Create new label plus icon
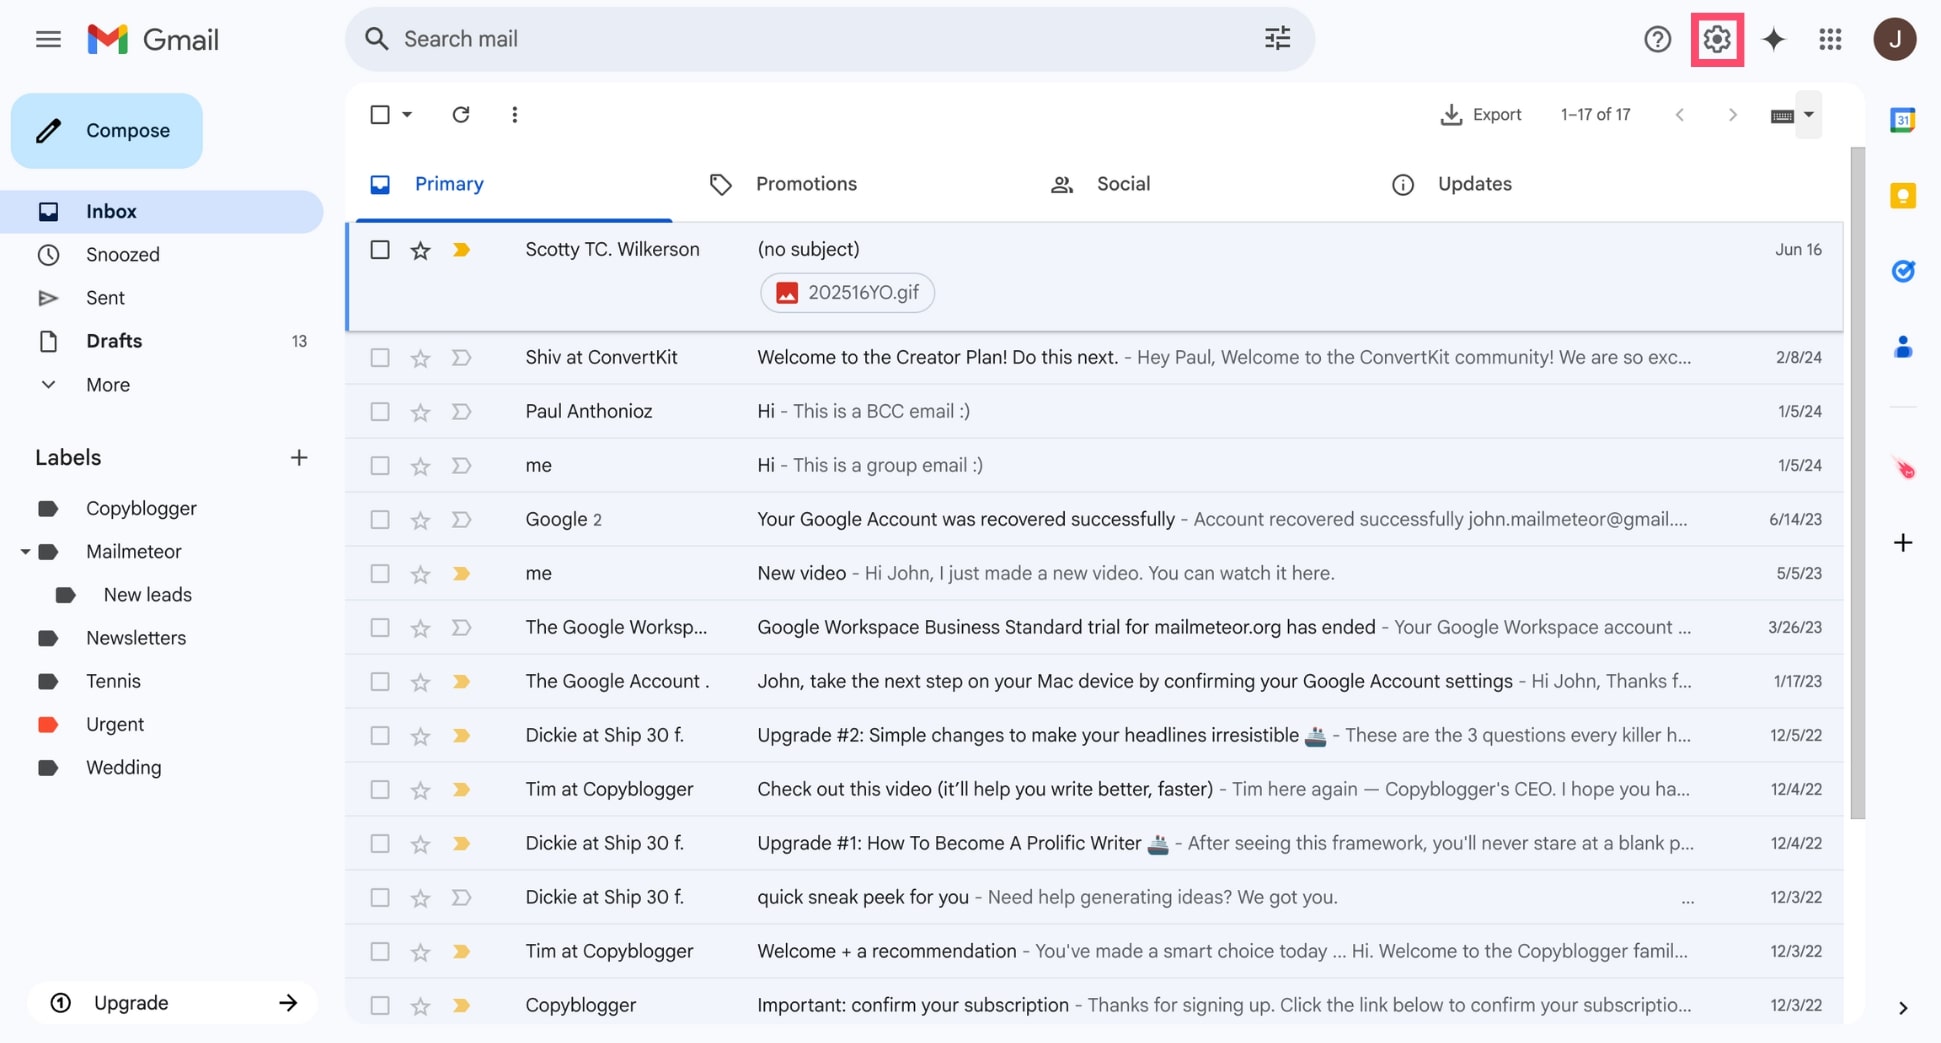This screenshot has height=1043, width=1941. (x=298, y=458)
